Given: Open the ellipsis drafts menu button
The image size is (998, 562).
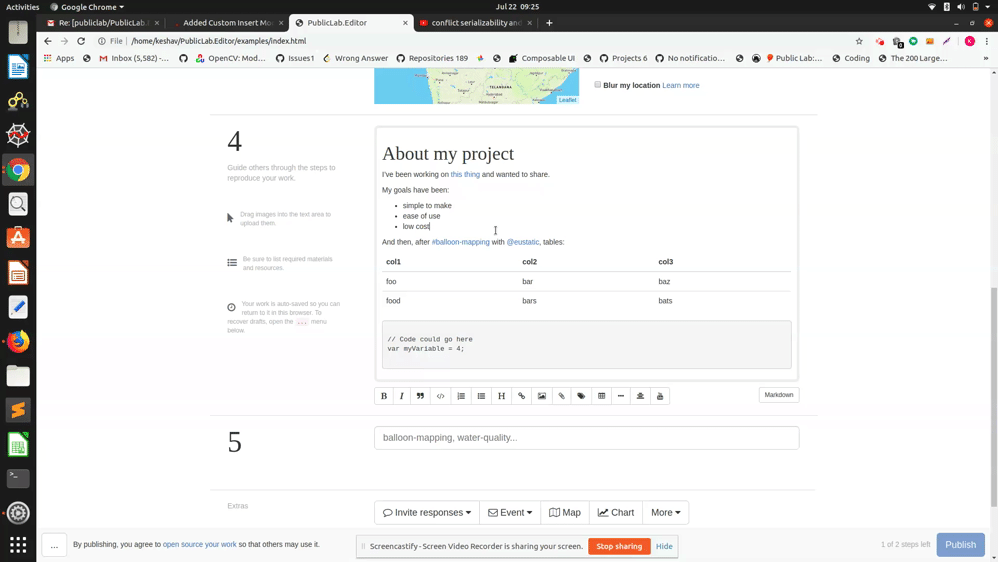Looking at the screenshot, I should click(54, 545).
